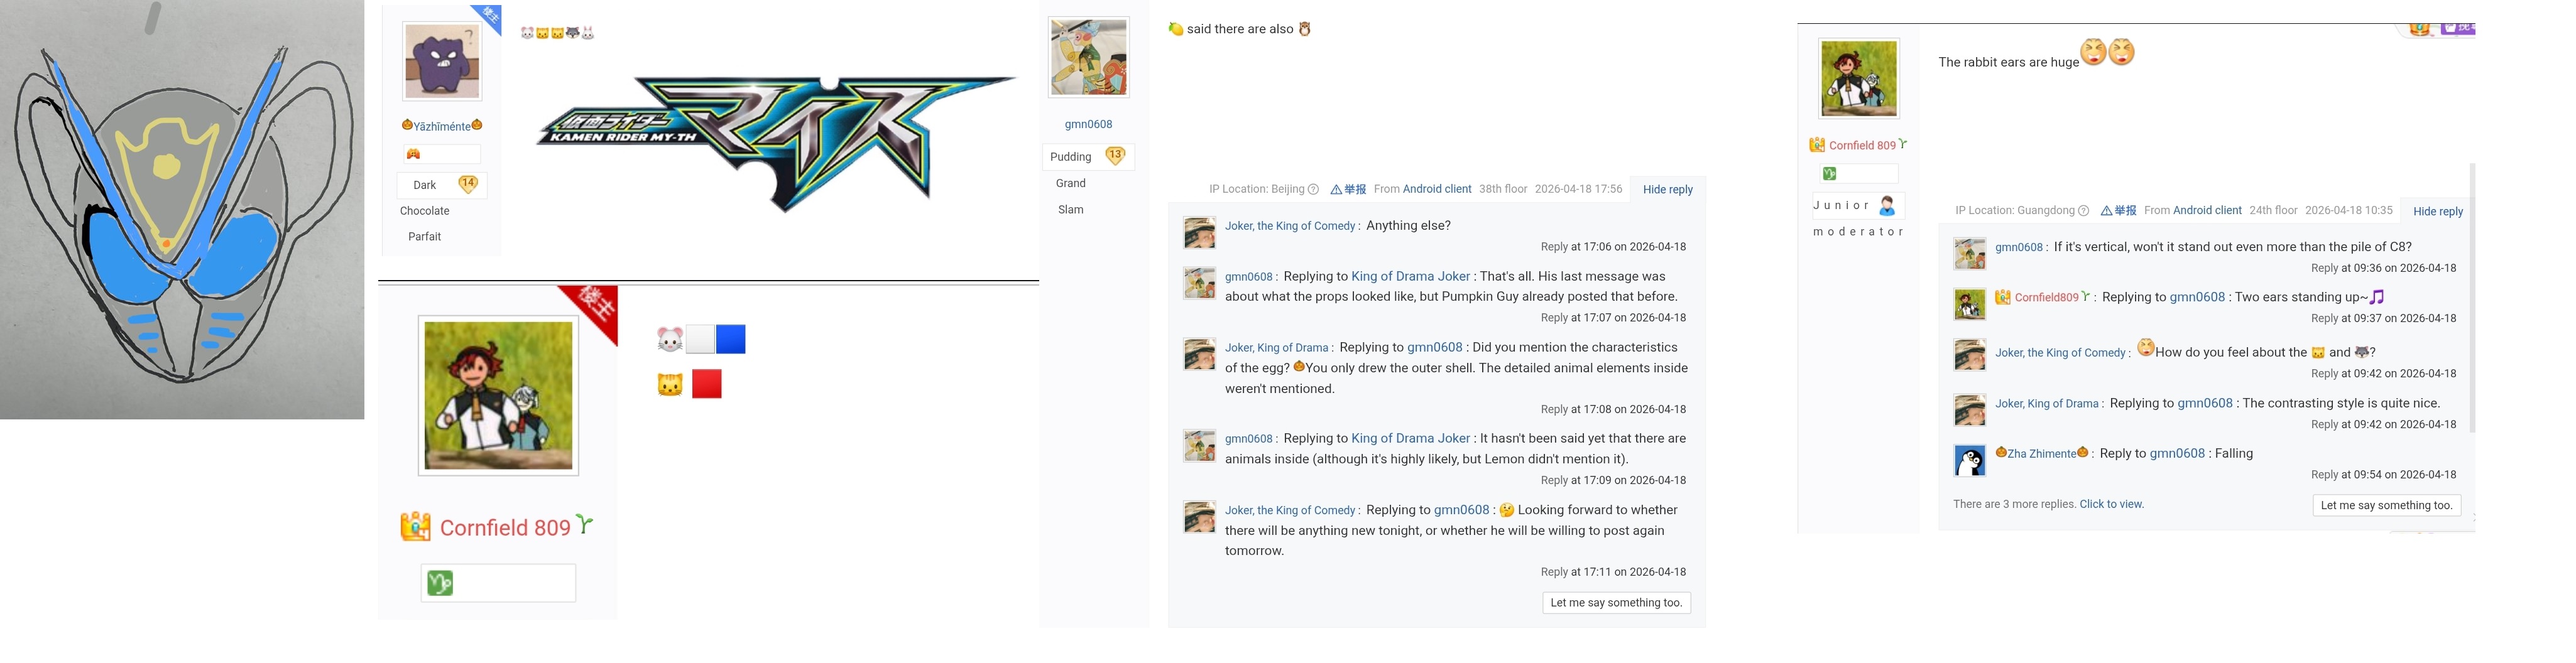Click the Junior moderator person icon
Viewport: 2576px width, 663px height.
[x=1887, y=205]
